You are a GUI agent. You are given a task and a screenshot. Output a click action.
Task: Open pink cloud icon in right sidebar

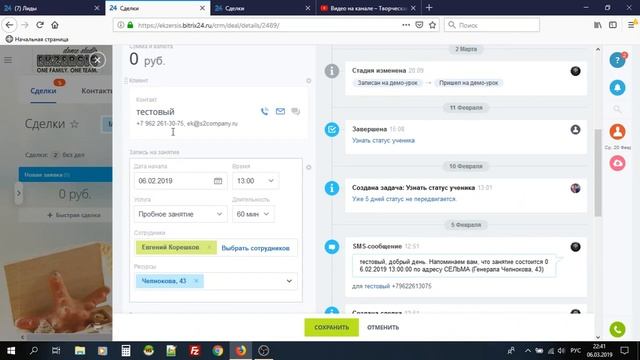tap(617, 163)
